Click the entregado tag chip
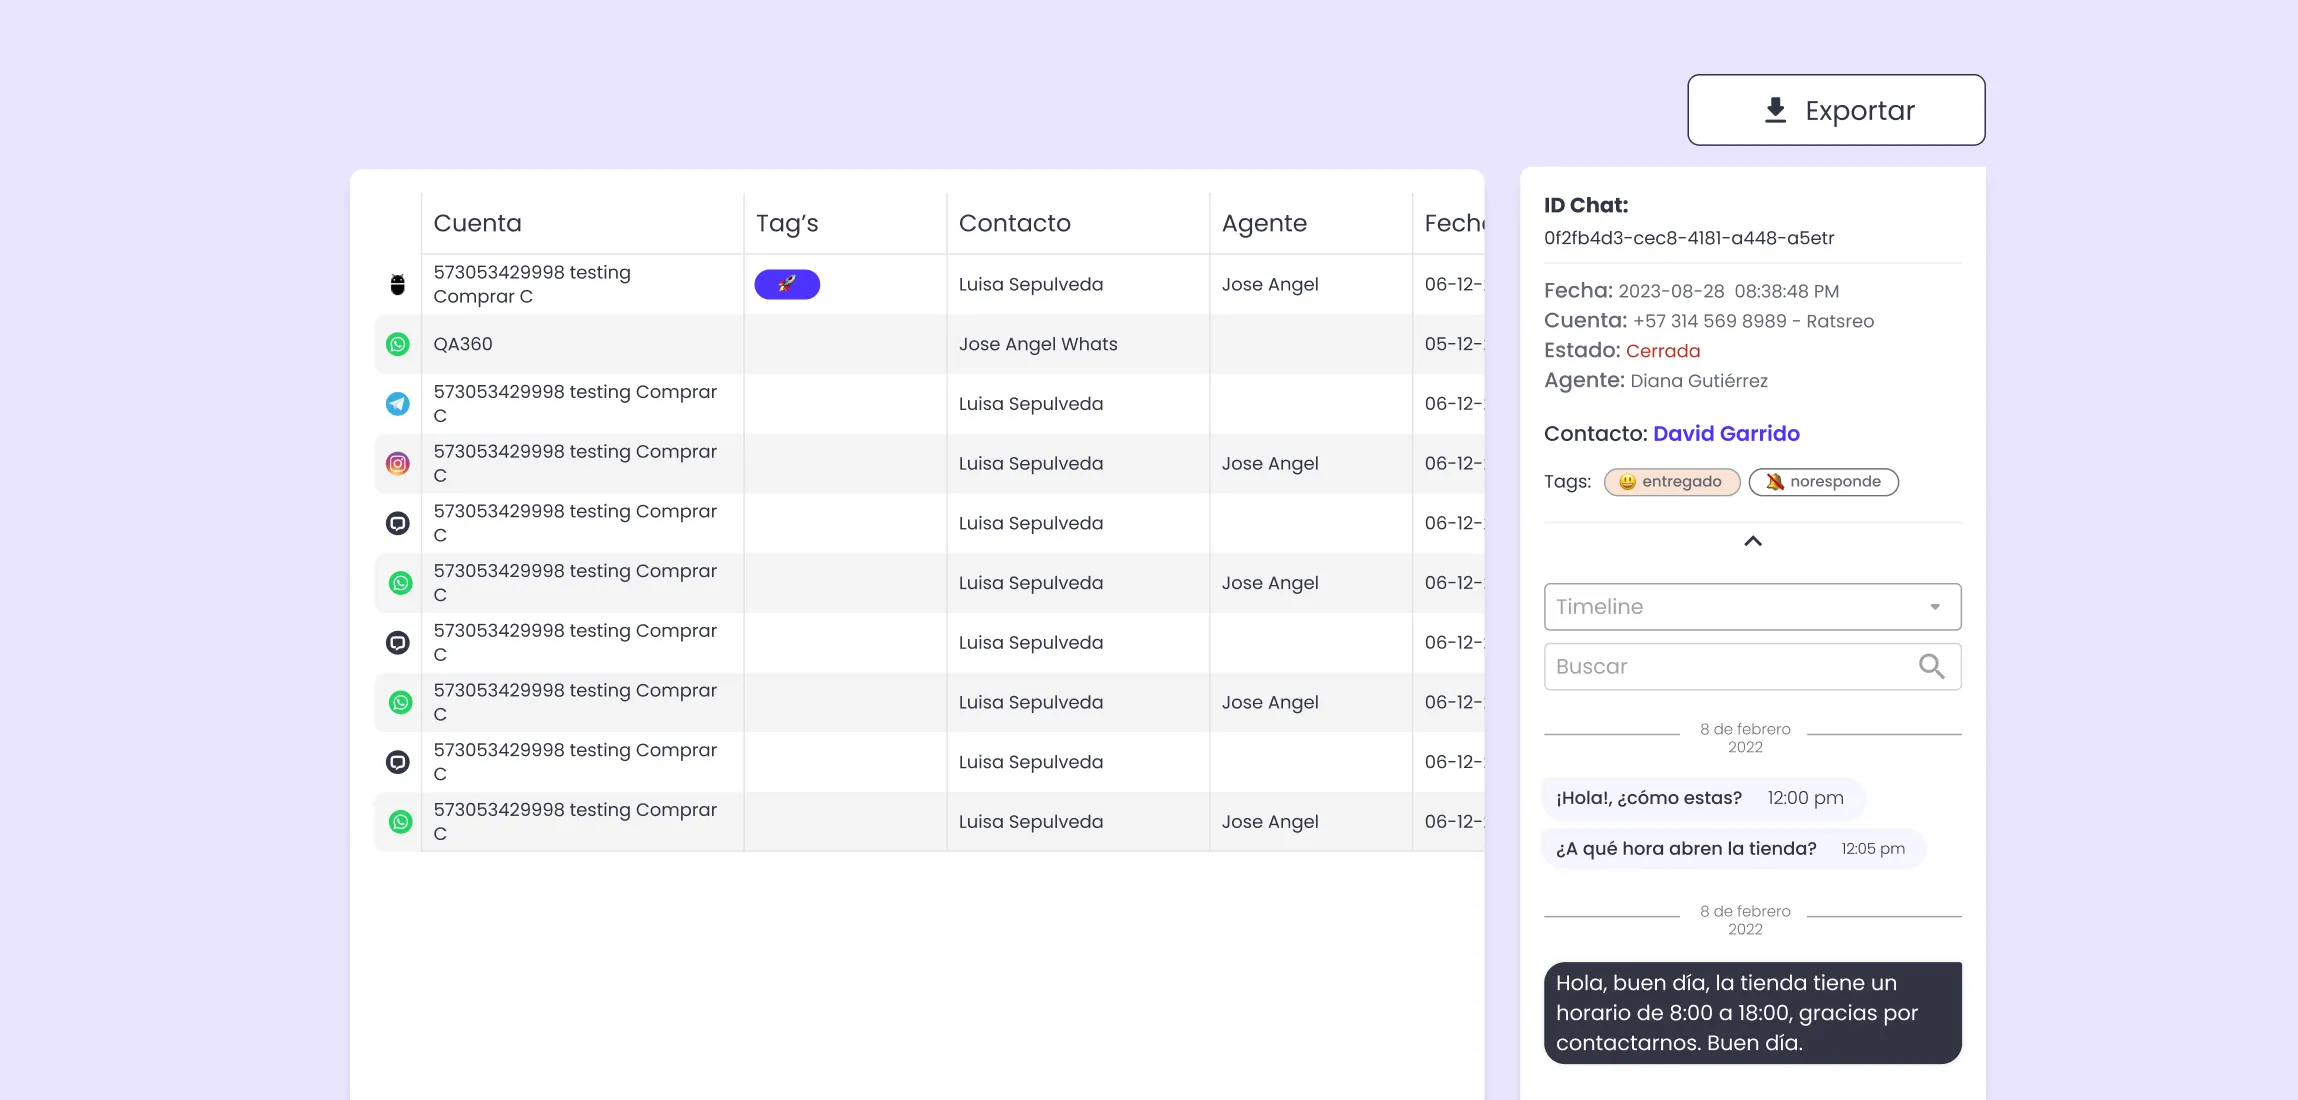2298x1100 pixels. click(1672, 482)
